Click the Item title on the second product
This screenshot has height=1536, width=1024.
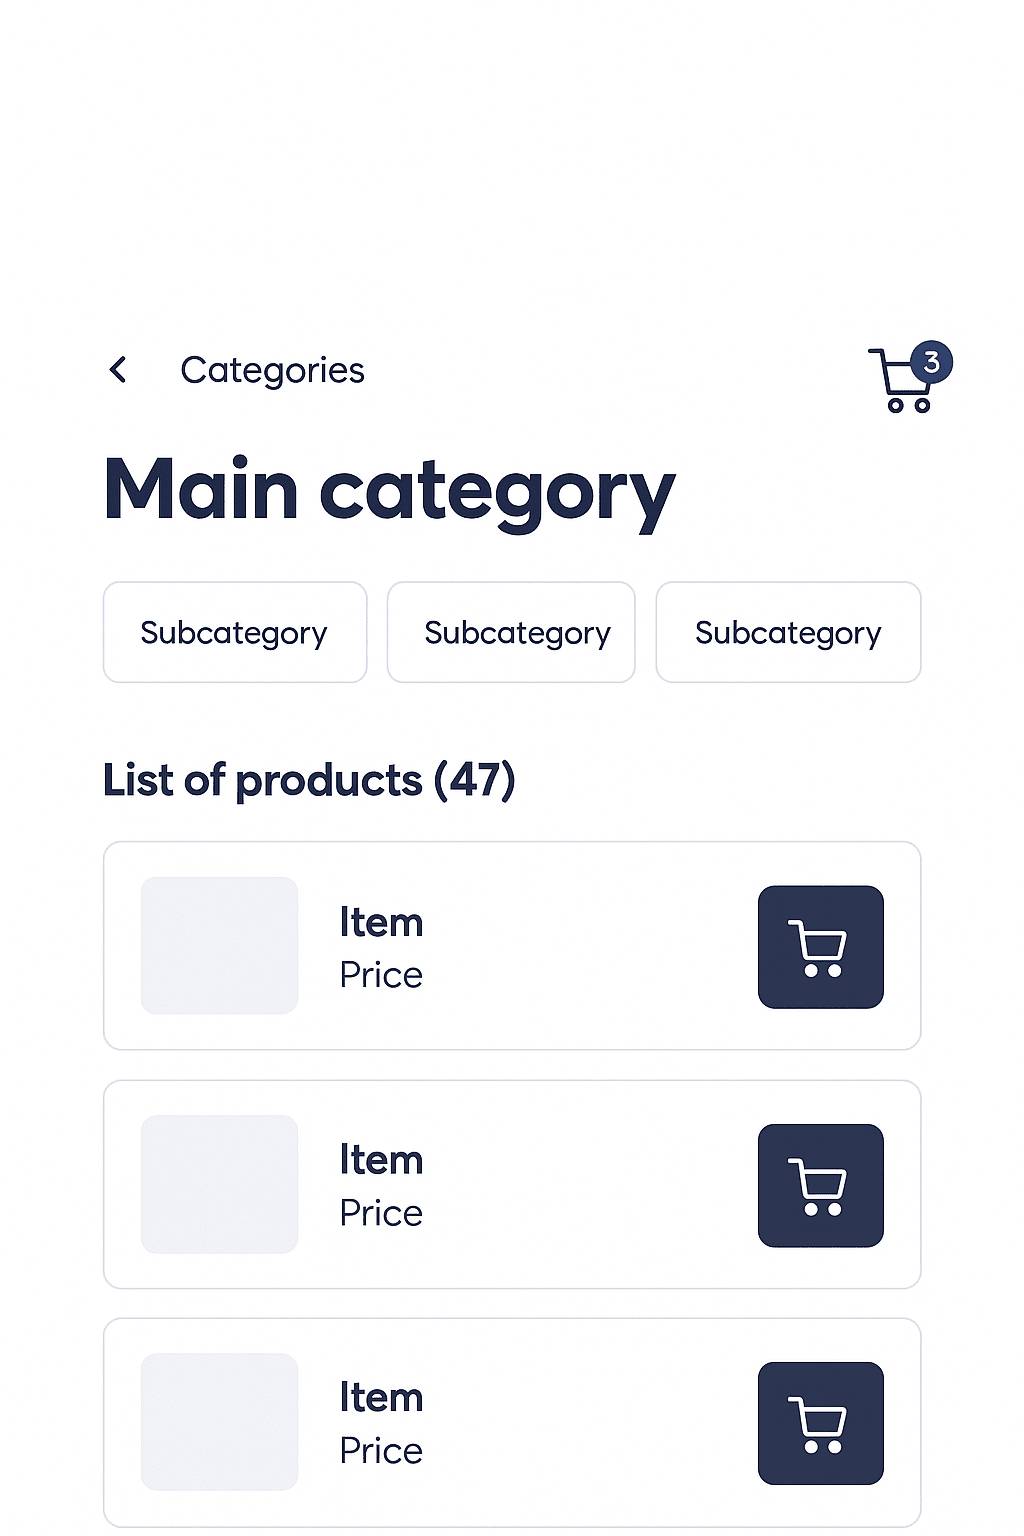[x=381, y=1160]
